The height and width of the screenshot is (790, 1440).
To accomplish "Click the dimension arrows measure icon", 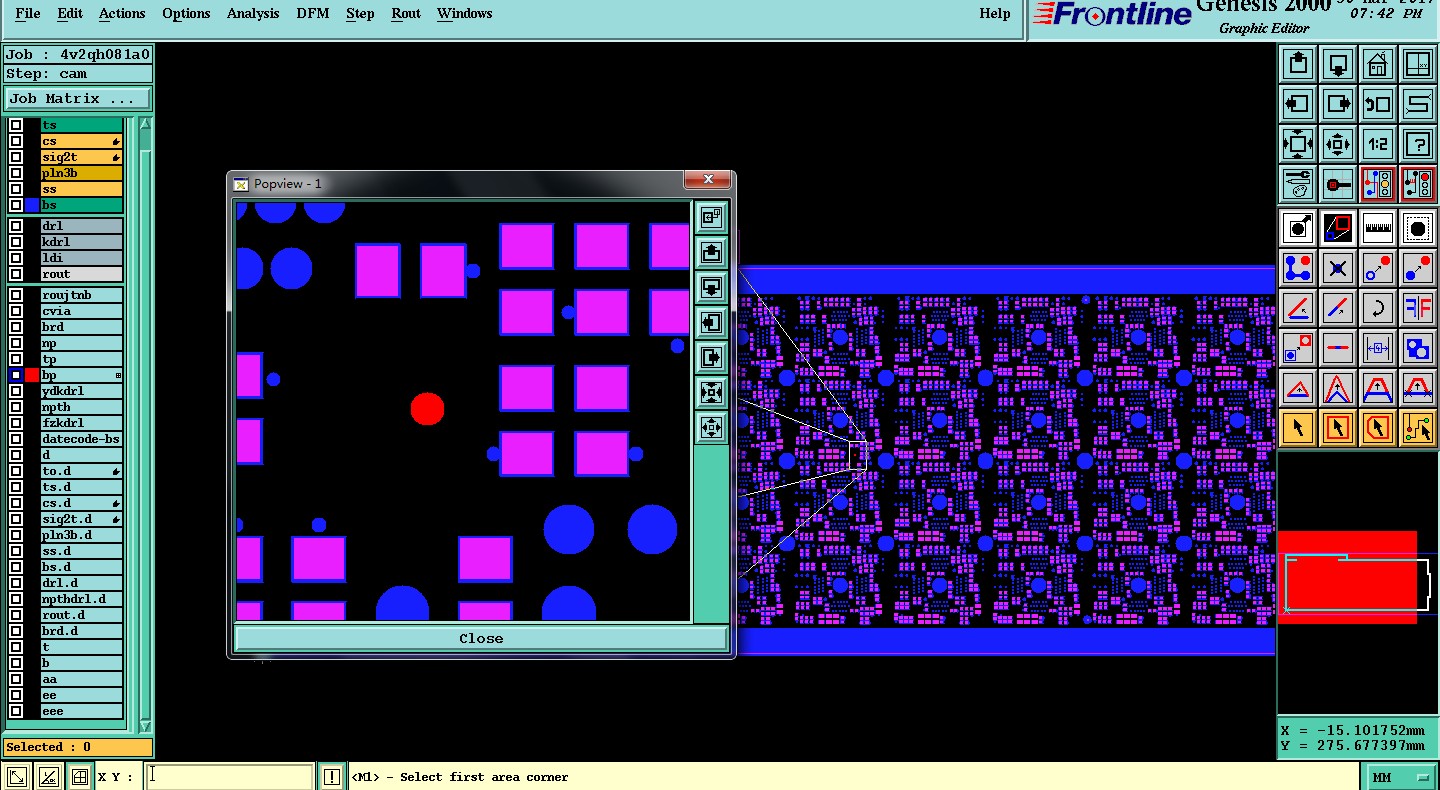I will (1378, 348).
